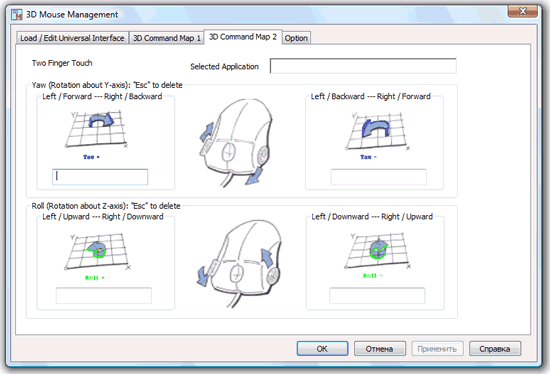Screen dimensions: 550x374
Task: Click the 3D Mouse Management title icon
Action: click(16, 15)
